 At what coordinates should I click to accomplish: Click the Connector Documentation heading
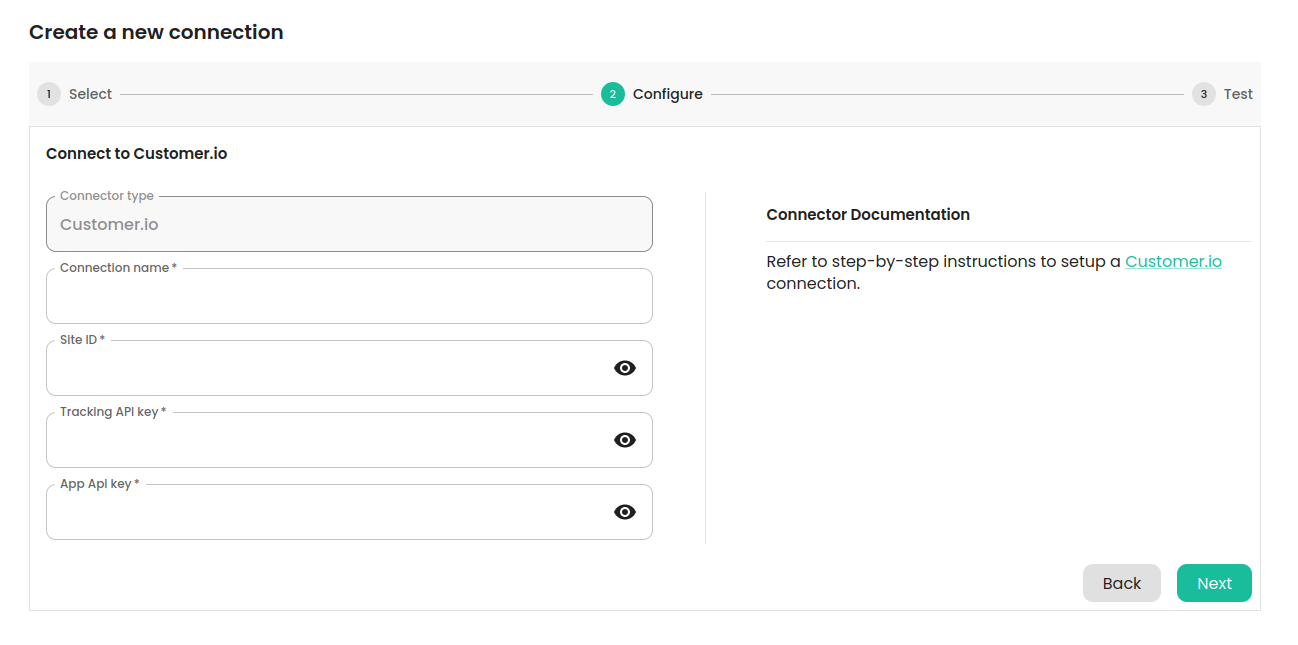(x=868, y=214)
